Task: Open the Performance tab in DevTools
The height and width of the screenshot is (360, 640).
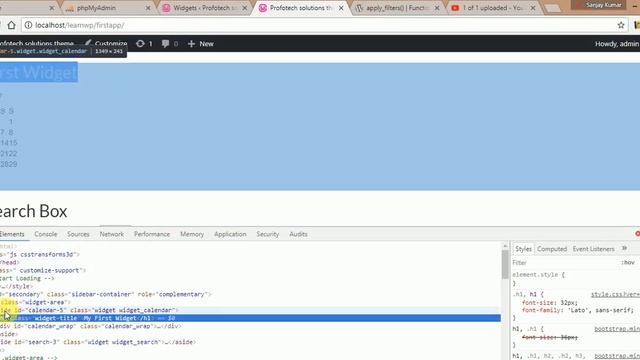Action: [x=152, y=234]
